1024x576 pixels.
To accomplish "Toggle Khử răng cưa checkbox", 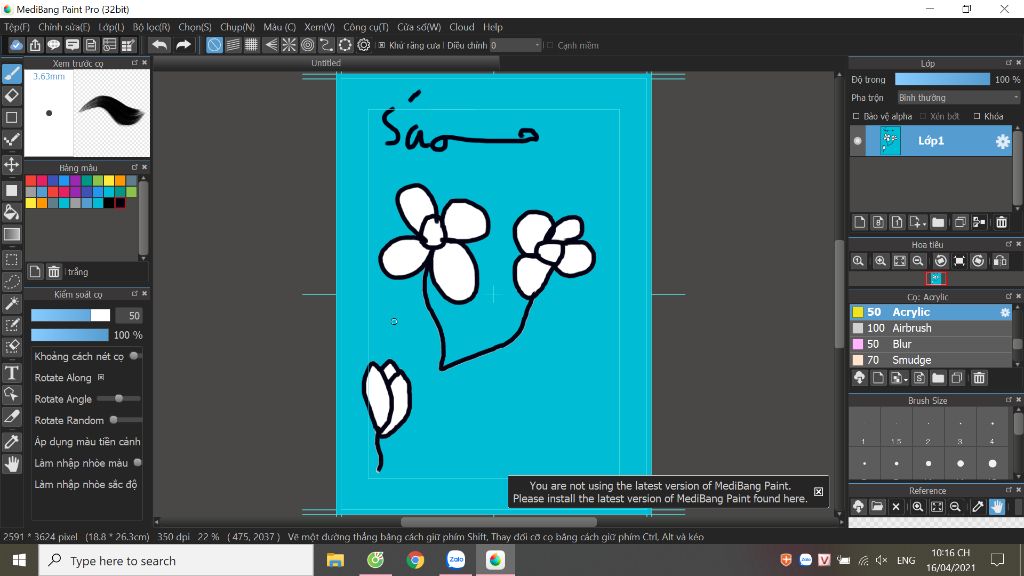I will tap(382, 45).
